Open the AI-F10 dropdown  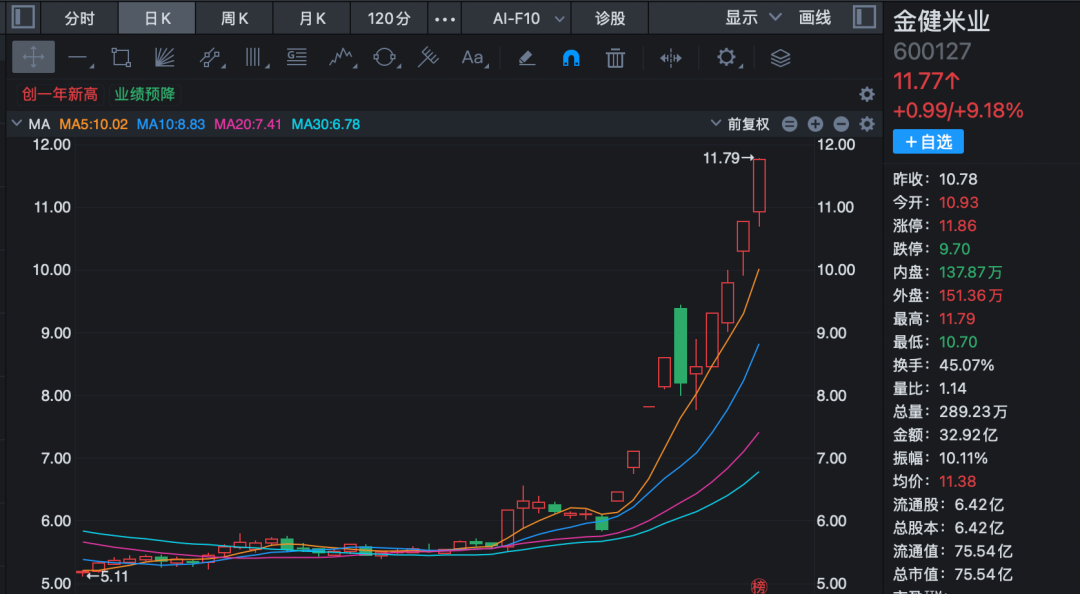pyautogui.click(x=528, y=18)
